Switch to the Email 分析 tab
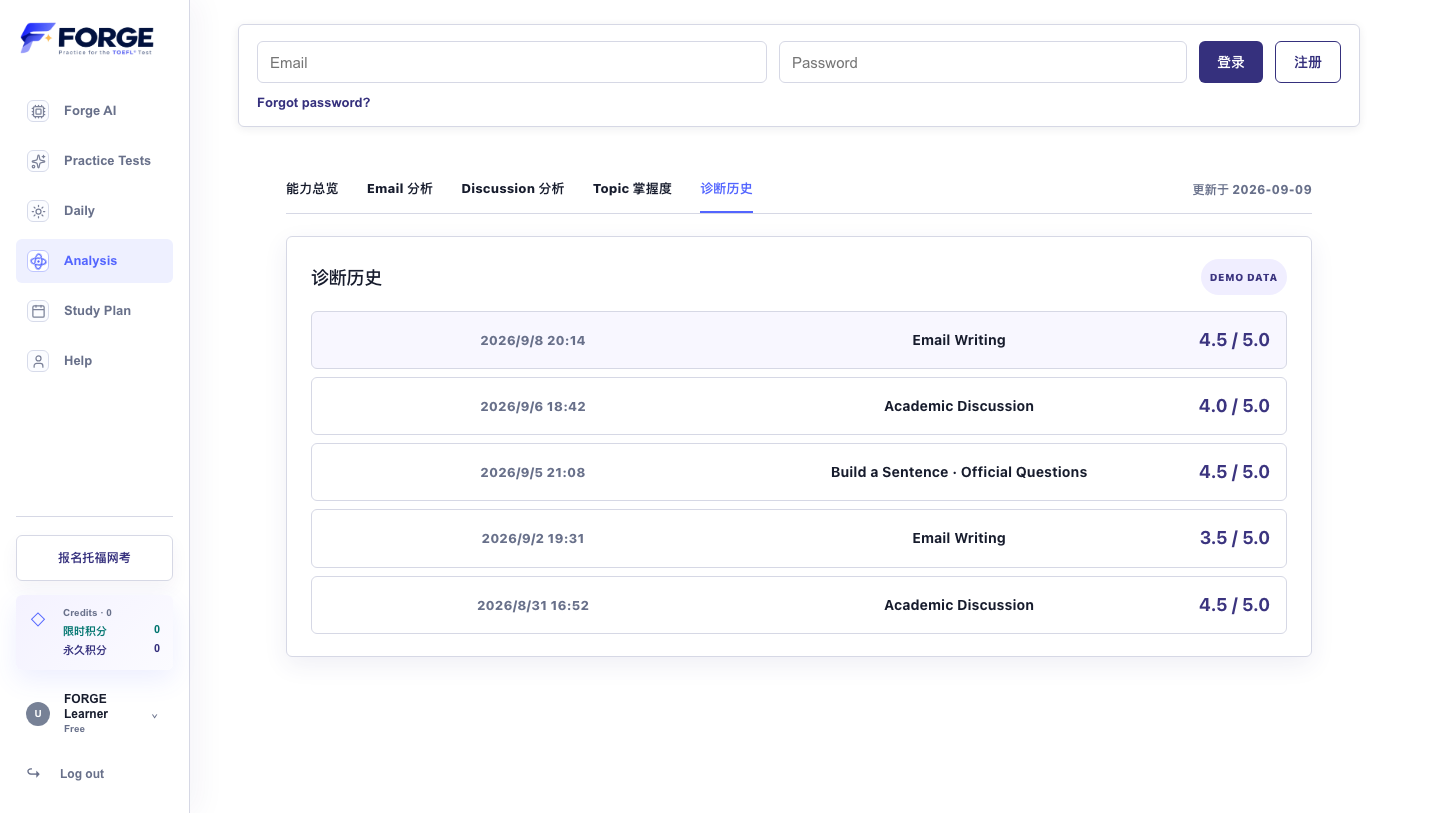 (400, 188)
